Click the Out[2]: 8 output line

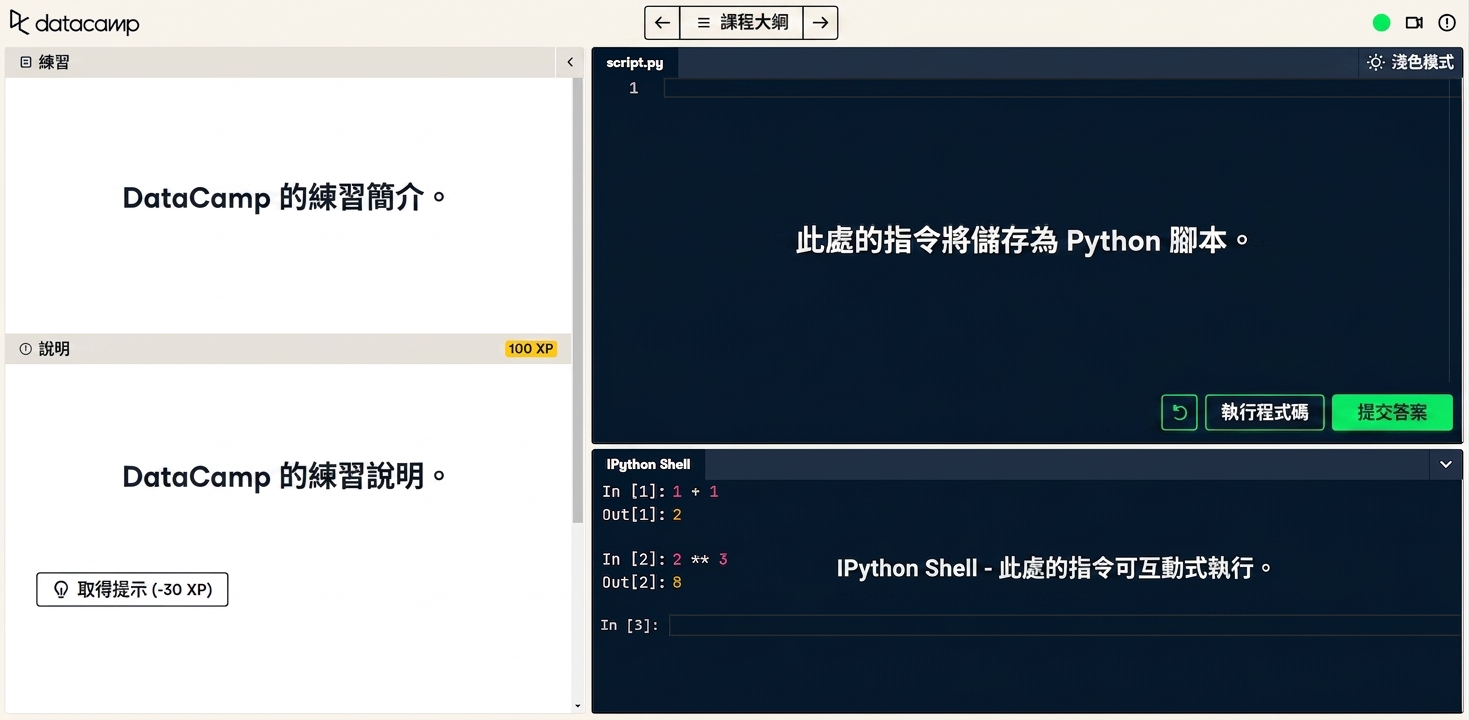coord(642,582)
